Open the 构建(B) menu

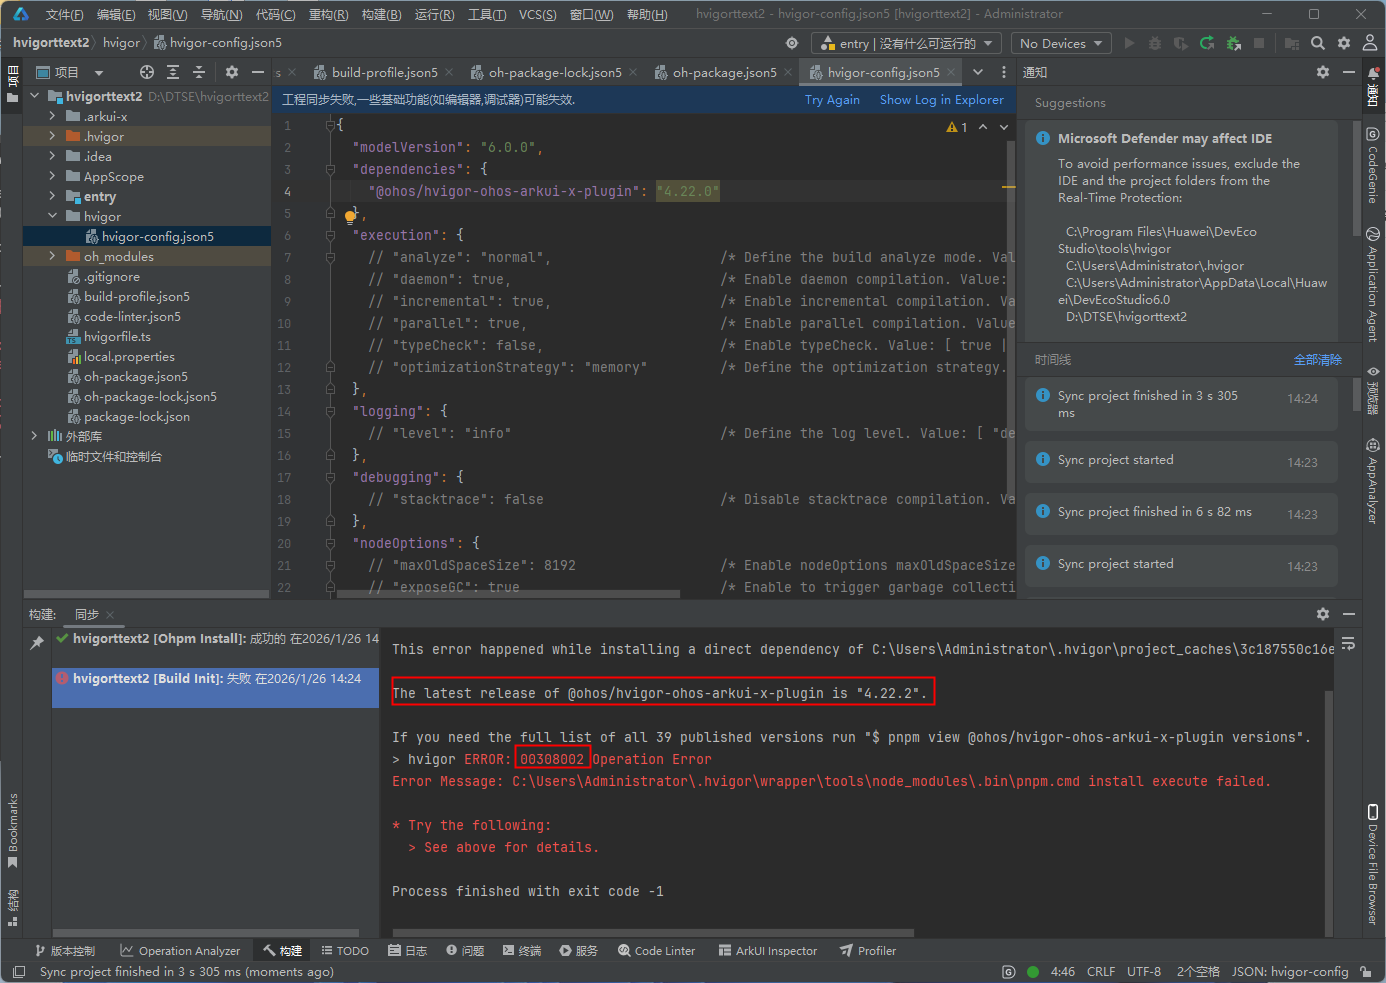381,14
